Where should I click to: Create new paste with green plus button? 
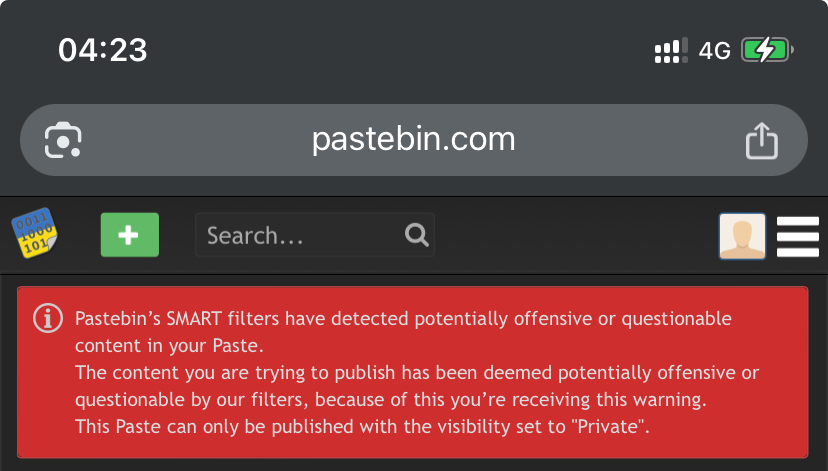pyautogui.click(x=130, y=235)
